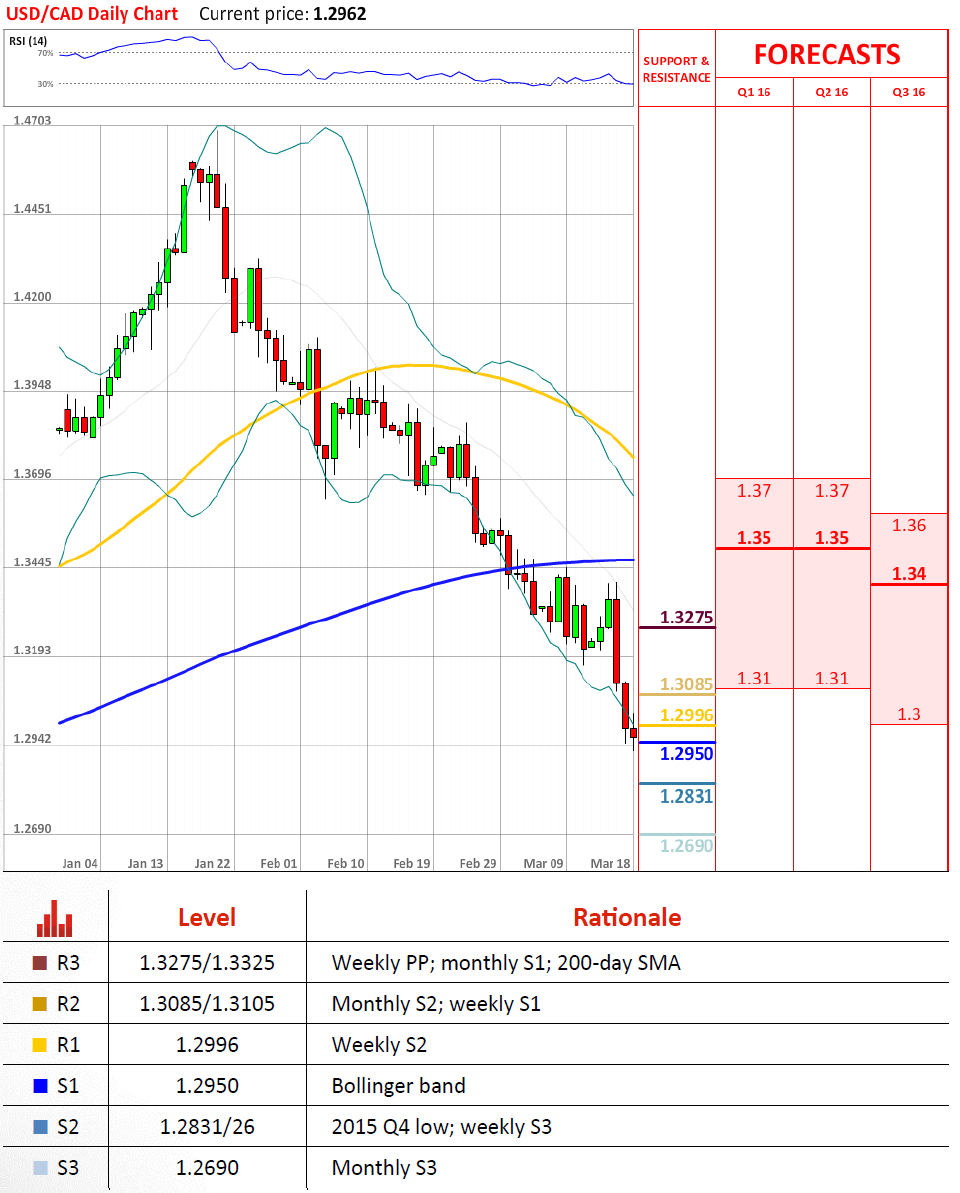The height and width of the screenshot is (1193, 960).
Task: Click the USD/CAD Daily Chart title
Action: (92, 14)
